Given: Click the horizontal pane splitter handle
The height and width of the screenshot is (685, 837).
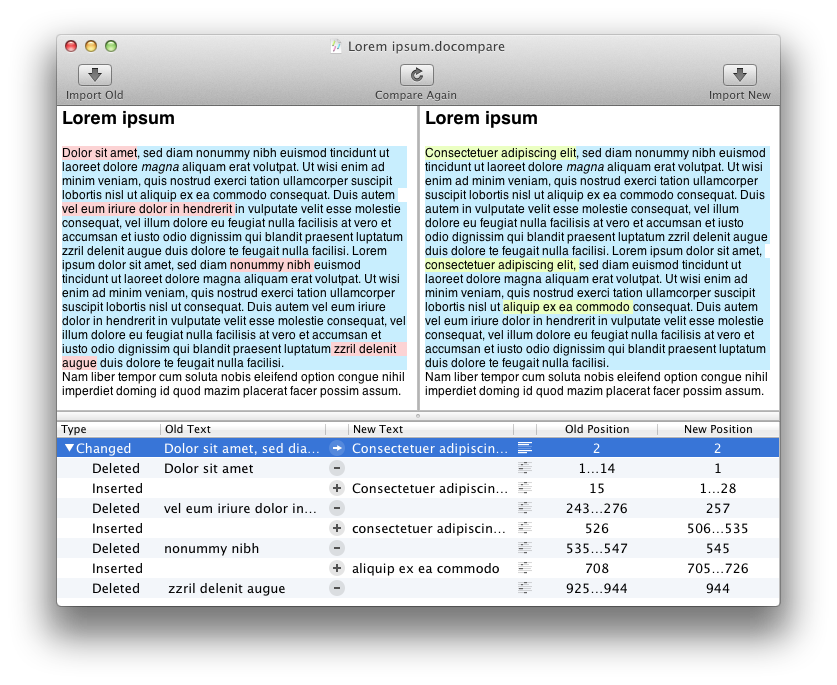Looking at the screenshot, I should pyautogui.click(x=418, y=415).
